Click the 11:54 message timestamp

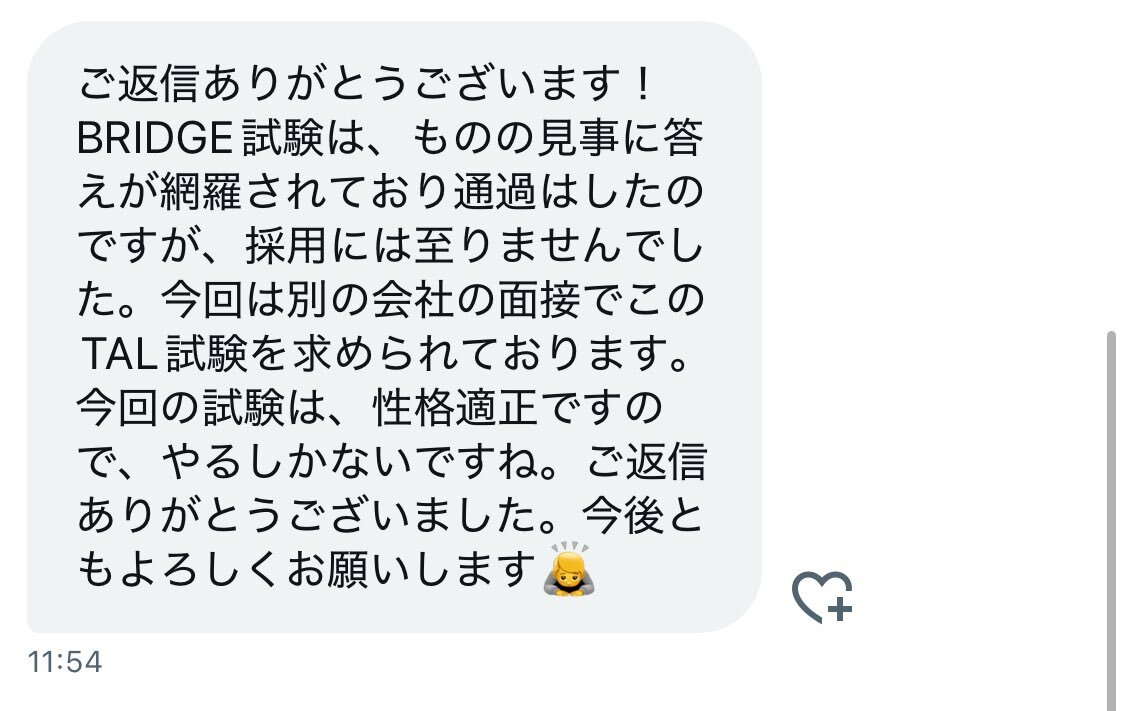[65, 661]
